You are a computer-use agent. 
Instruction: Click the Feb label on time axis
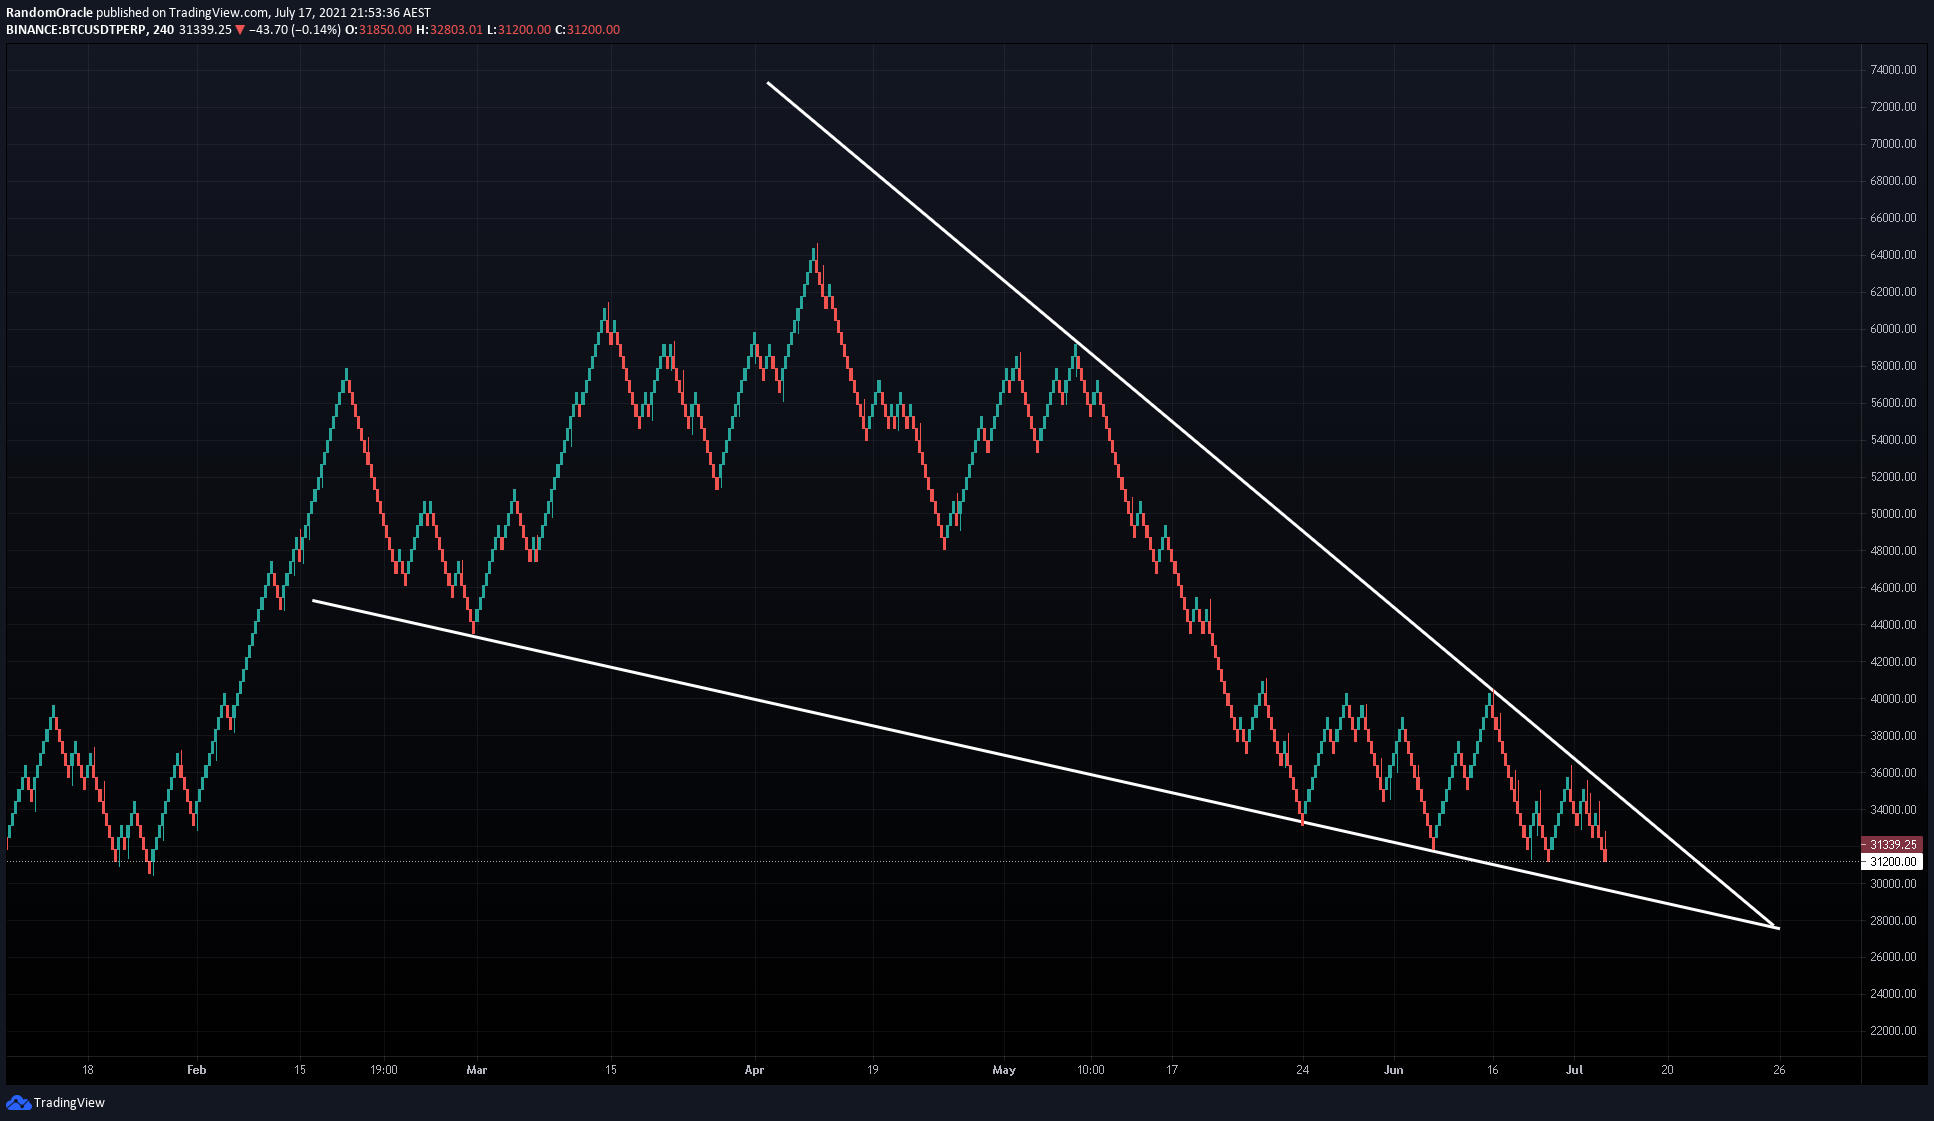point(197,1070)
